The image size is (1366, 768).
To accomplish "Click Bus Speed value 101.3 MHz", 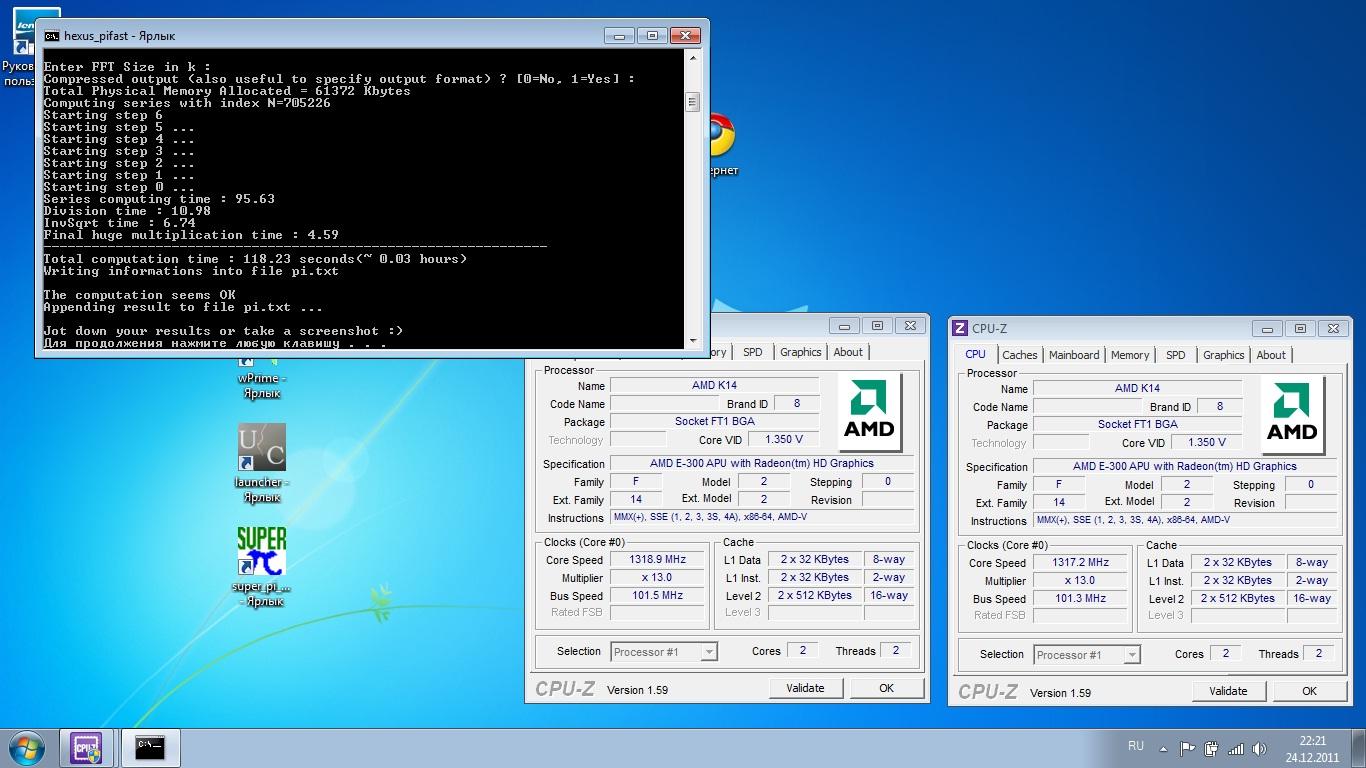I will pyautogui.click(x=1081, y=598).
